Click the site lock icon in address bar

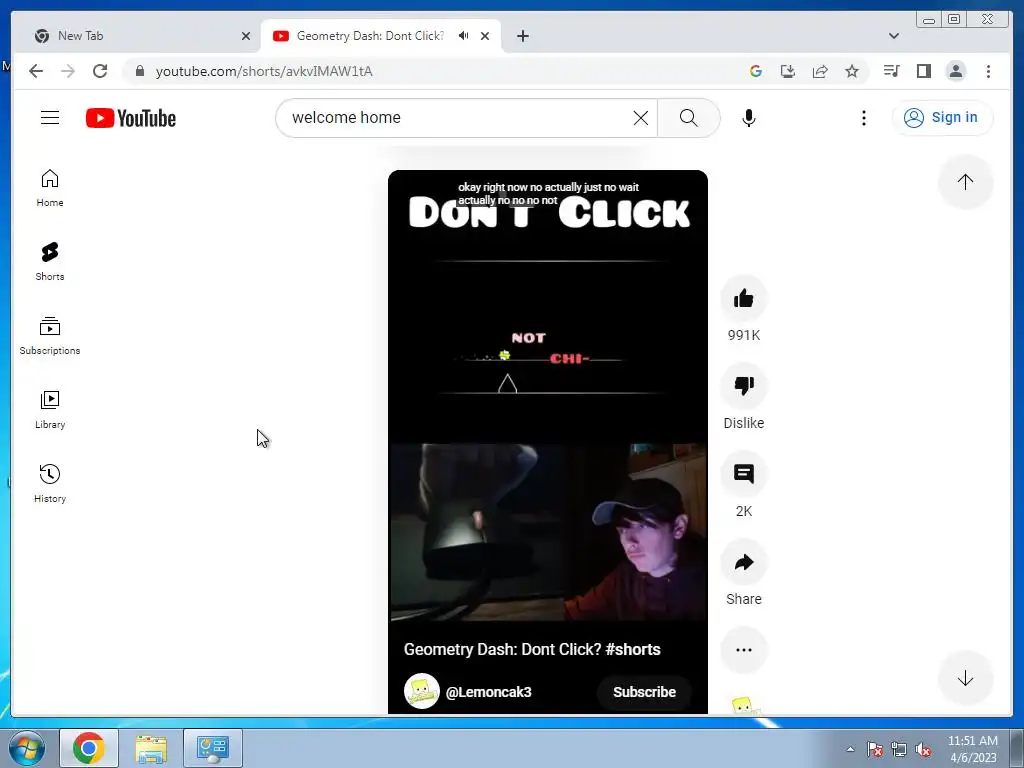click(140, 71)
